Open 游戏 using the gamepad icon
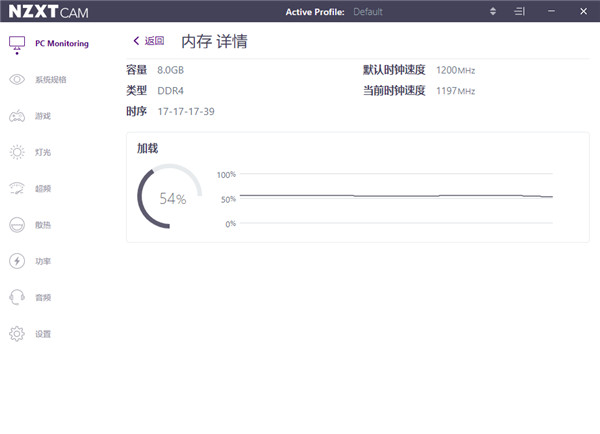Image resolution: width=600 pixels, height=434 pixels. coord(17,116)
